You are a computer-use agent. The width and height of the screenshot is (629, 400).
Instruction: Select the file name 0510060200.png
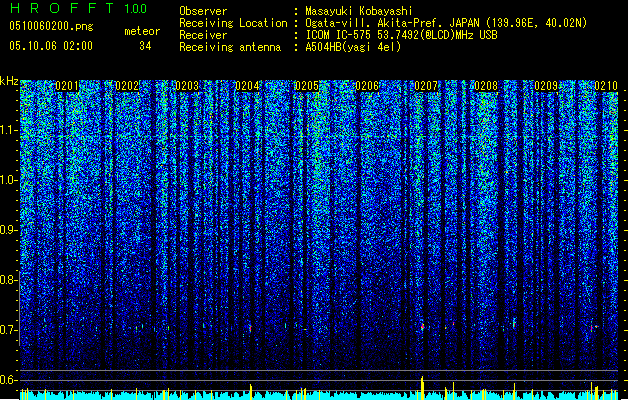(51, 26)
